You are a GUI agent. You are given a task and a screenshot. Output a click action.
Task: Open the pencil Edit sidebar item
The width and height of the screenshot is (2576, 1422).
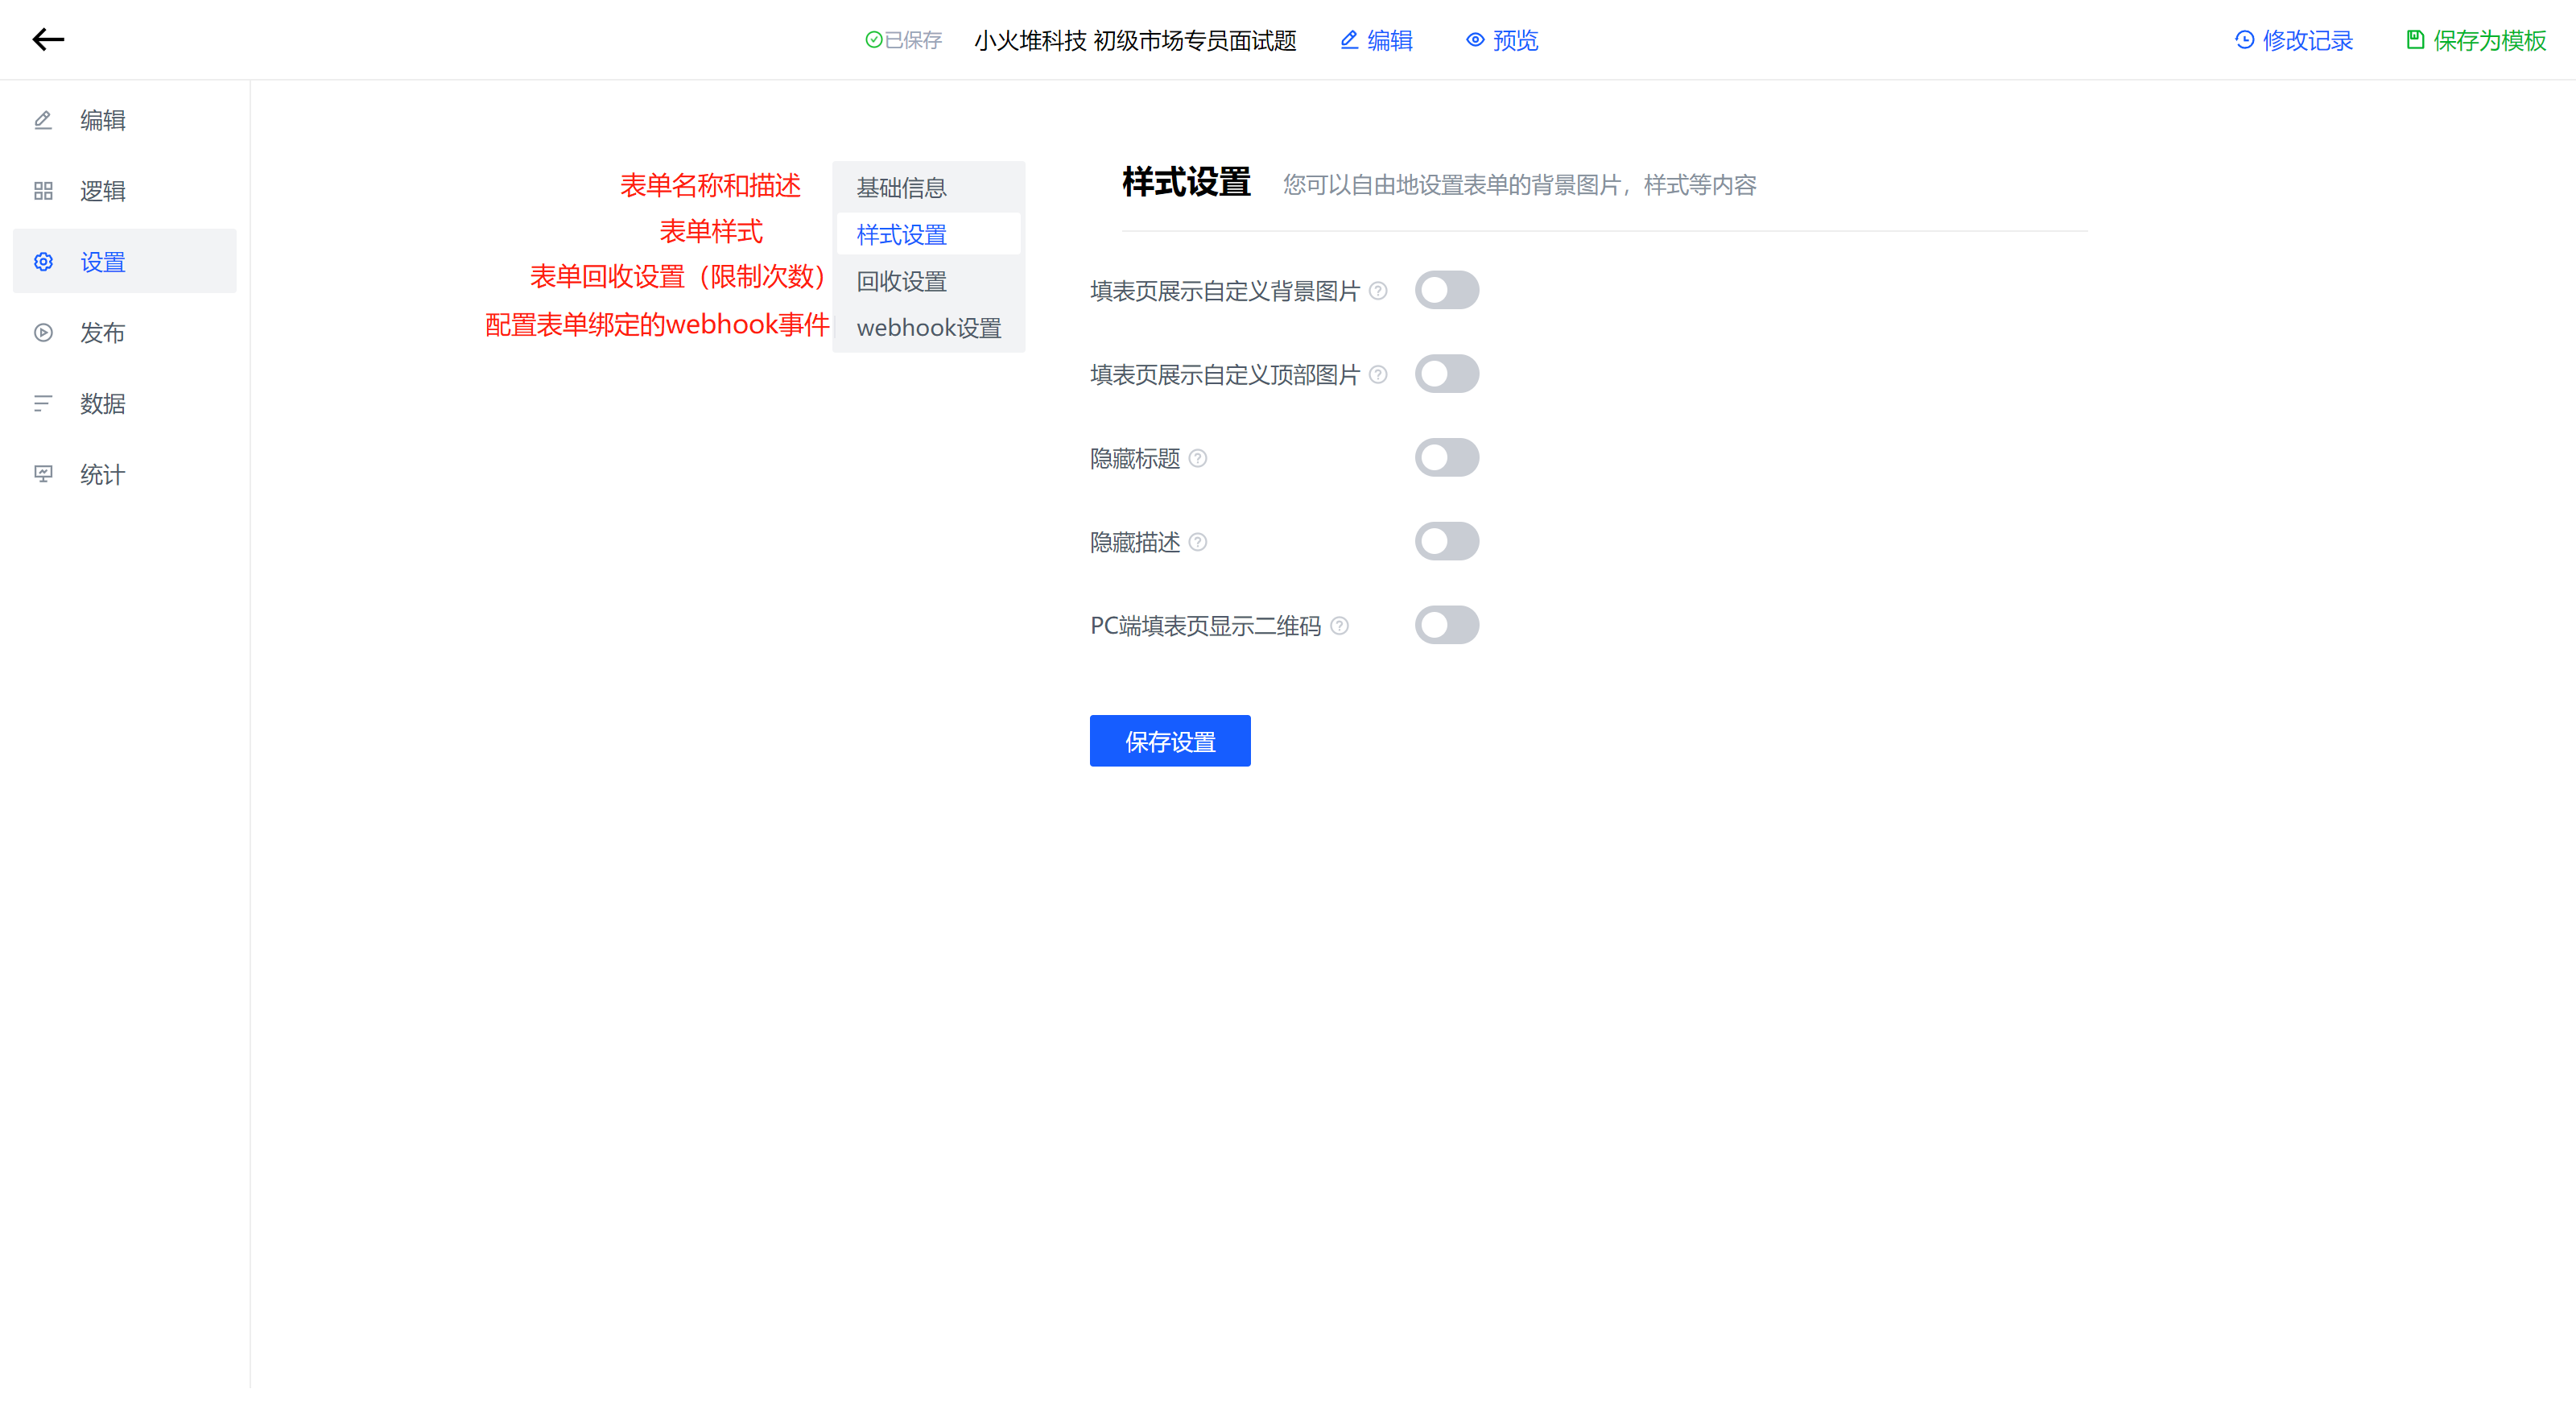[43, 120]
